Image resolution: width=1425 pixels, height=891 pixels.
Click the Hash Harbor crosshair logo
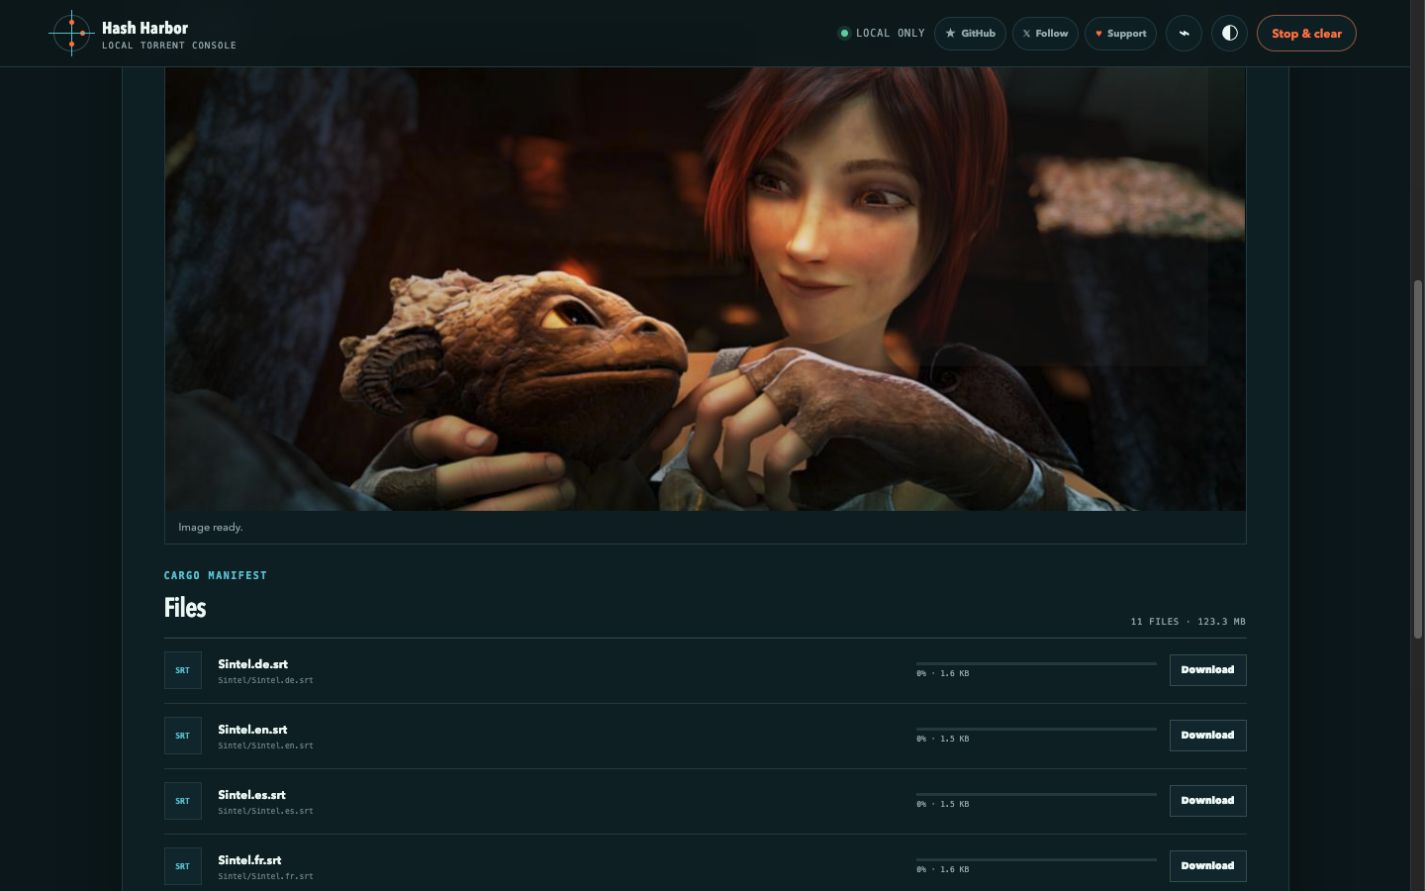71,33
